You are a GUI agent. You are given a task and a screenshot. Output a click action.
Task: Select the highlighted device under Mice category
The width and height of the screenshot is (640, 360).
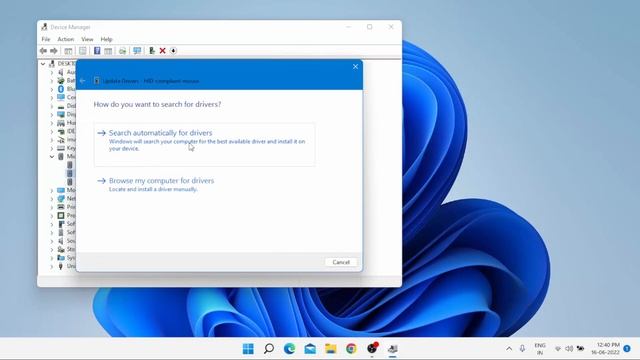(70, 173)
